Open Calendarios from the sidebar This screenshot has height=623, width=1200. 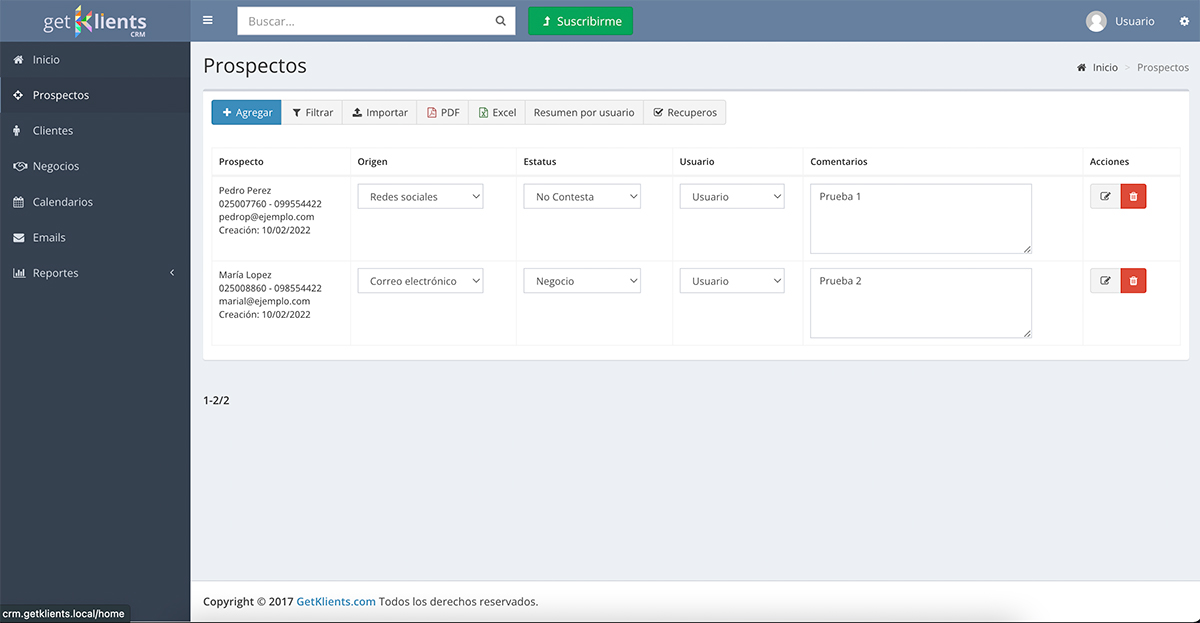pos(62,202)
